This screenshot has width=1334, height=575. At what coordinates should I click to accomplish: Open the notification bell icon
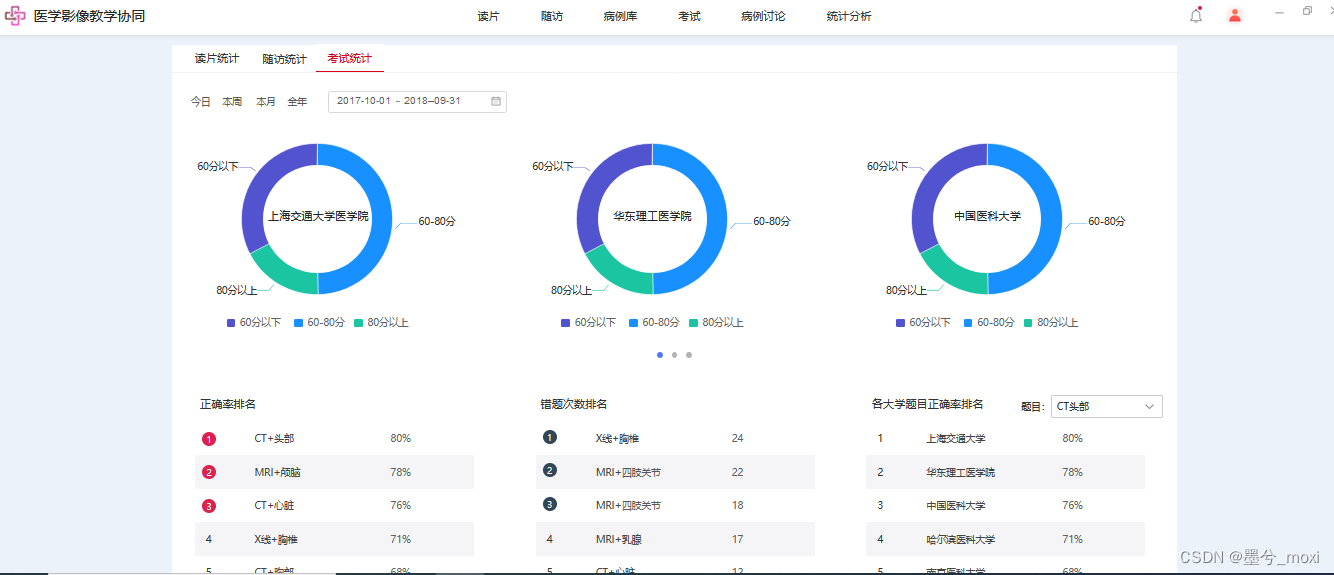click(x=1196, y=15)
